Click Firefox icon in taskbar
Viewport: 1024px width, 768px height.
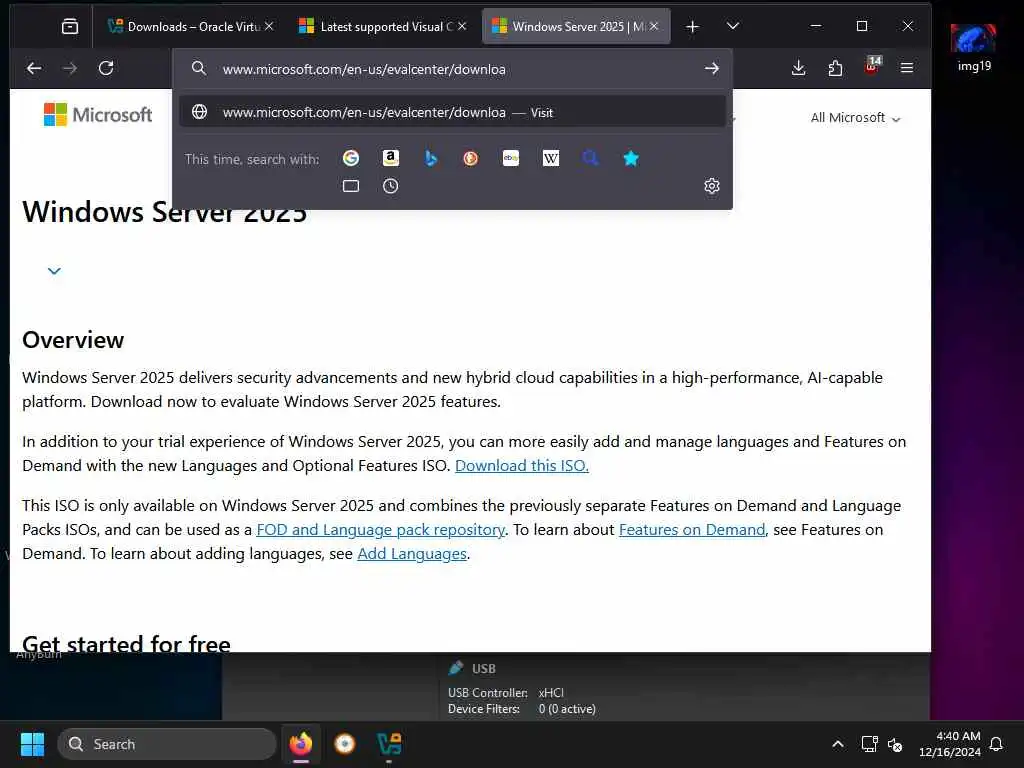tap(300, 744)
